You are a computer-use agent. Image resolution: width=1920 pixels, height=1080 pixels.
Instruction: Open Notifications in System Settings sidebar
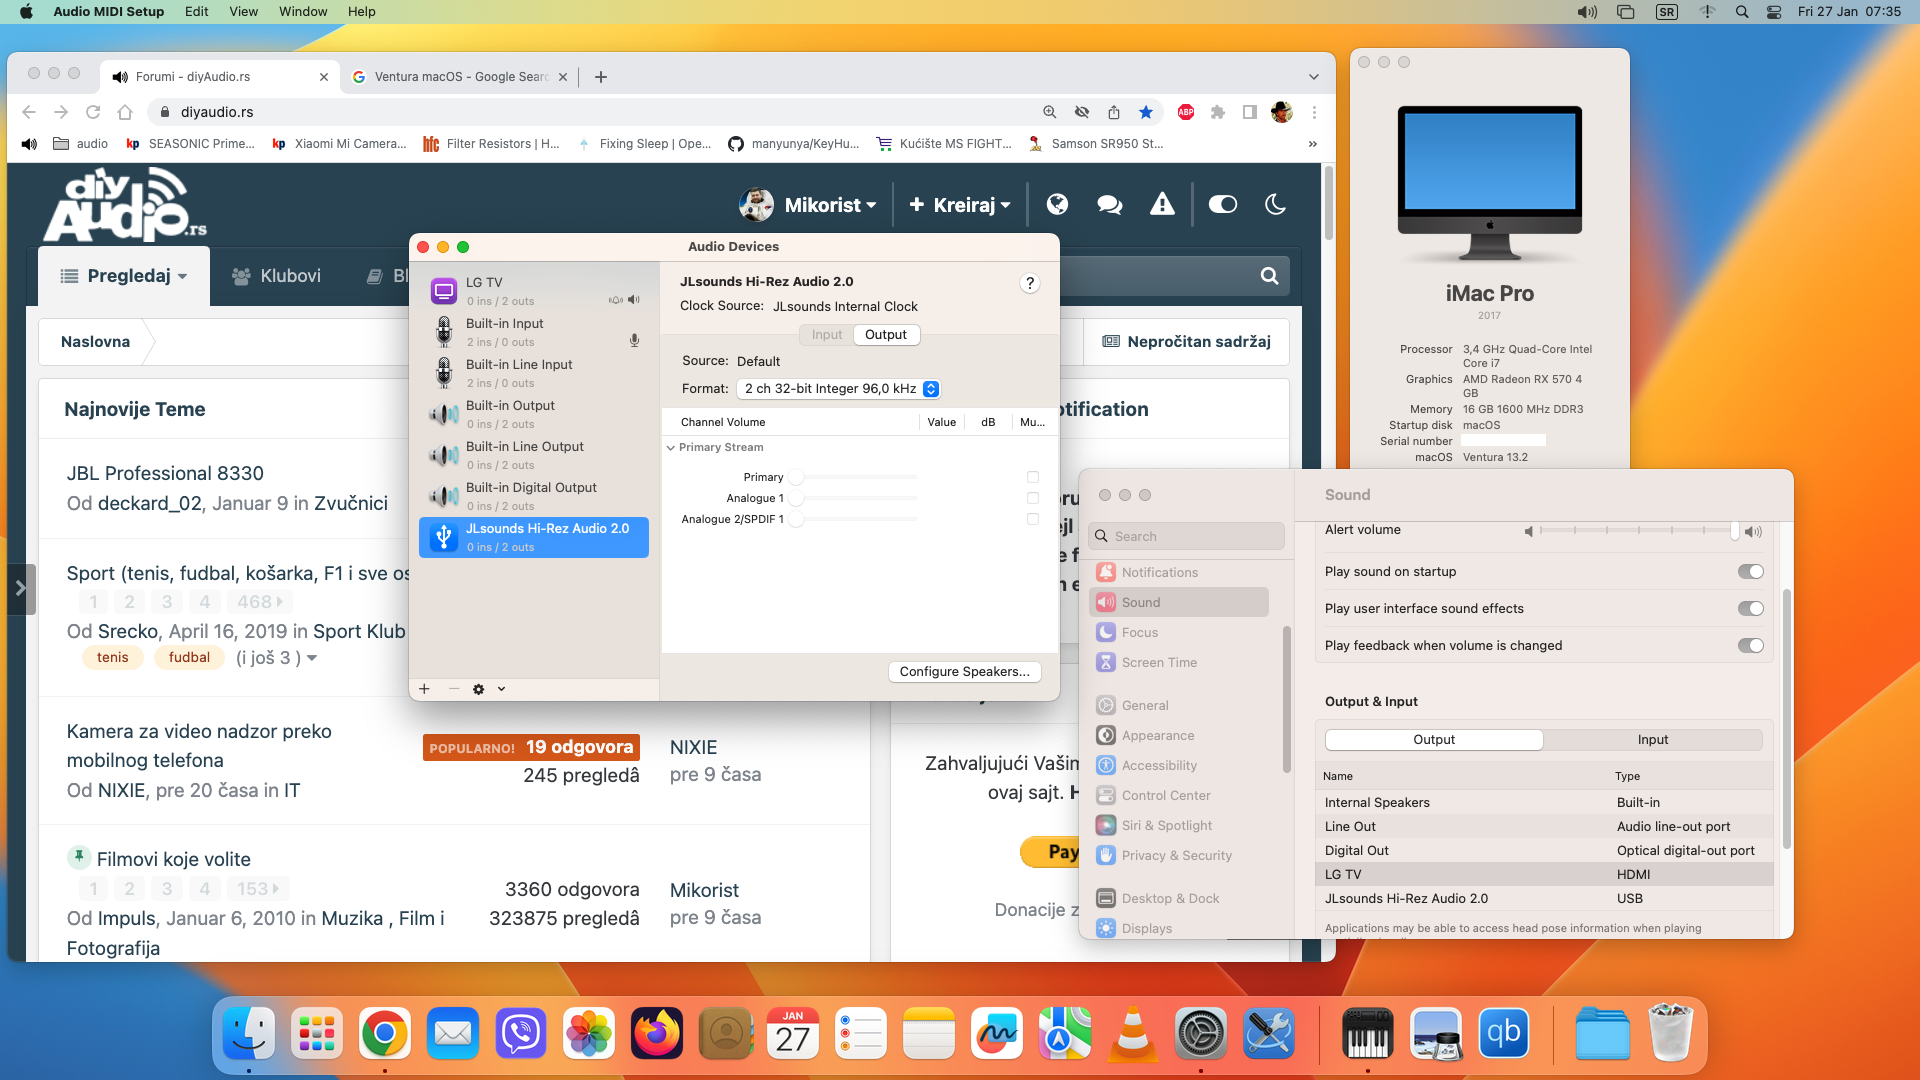pyautogui.click(x=1160, y=573)
